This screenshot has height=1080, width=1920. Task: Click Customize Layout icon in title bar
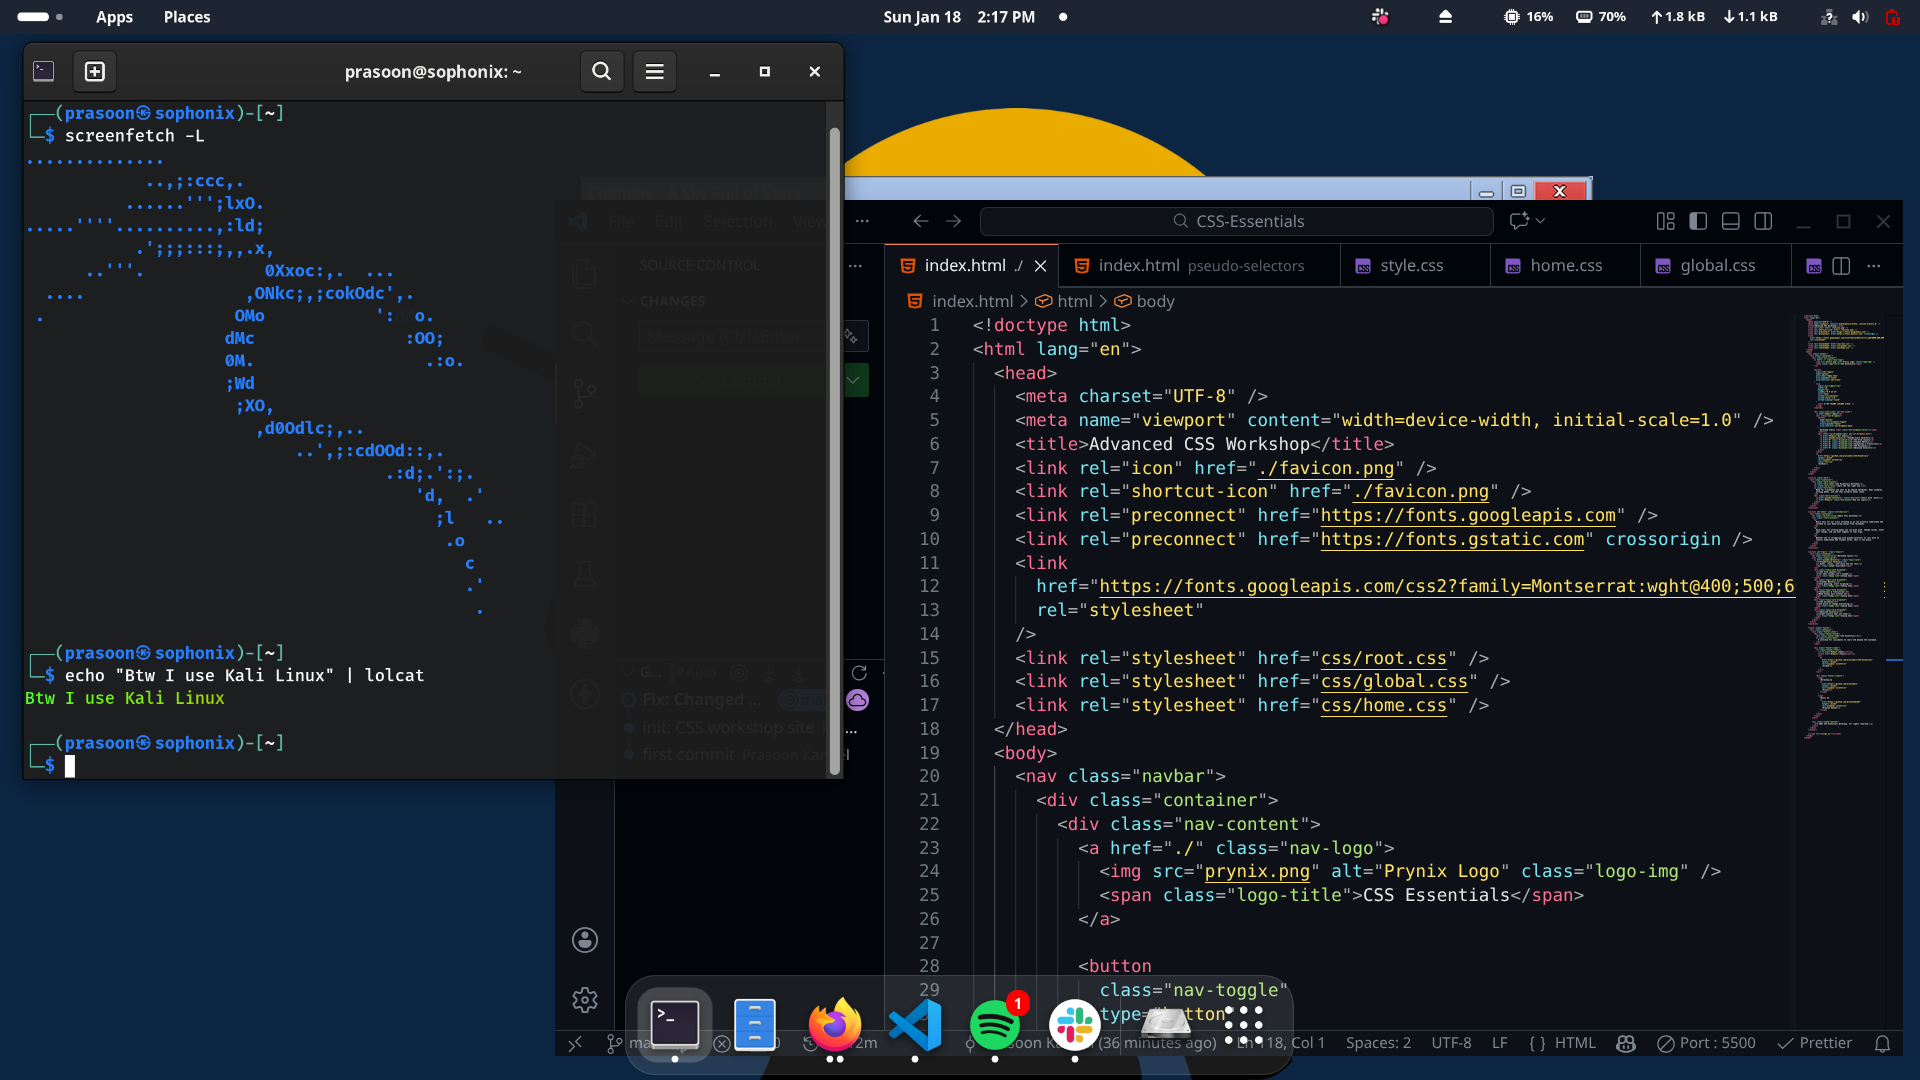[1665, 221]
